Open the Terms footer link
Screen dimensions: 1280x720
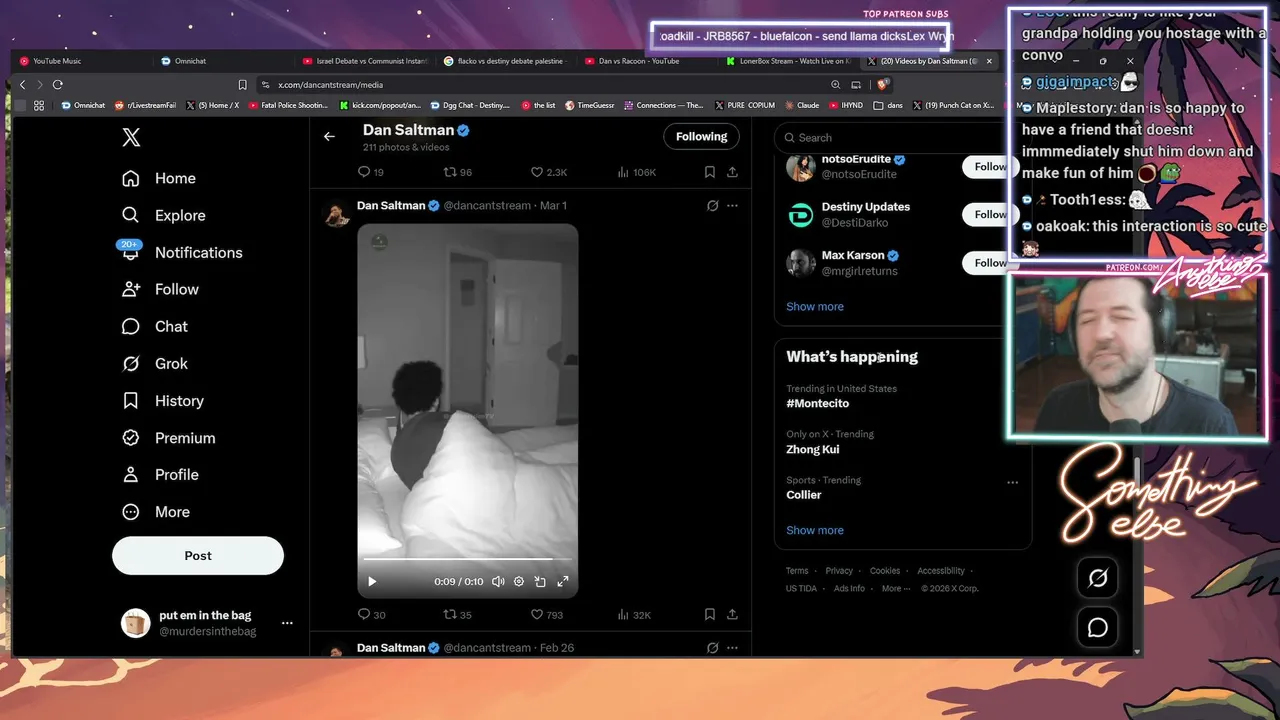coord(797,571)
